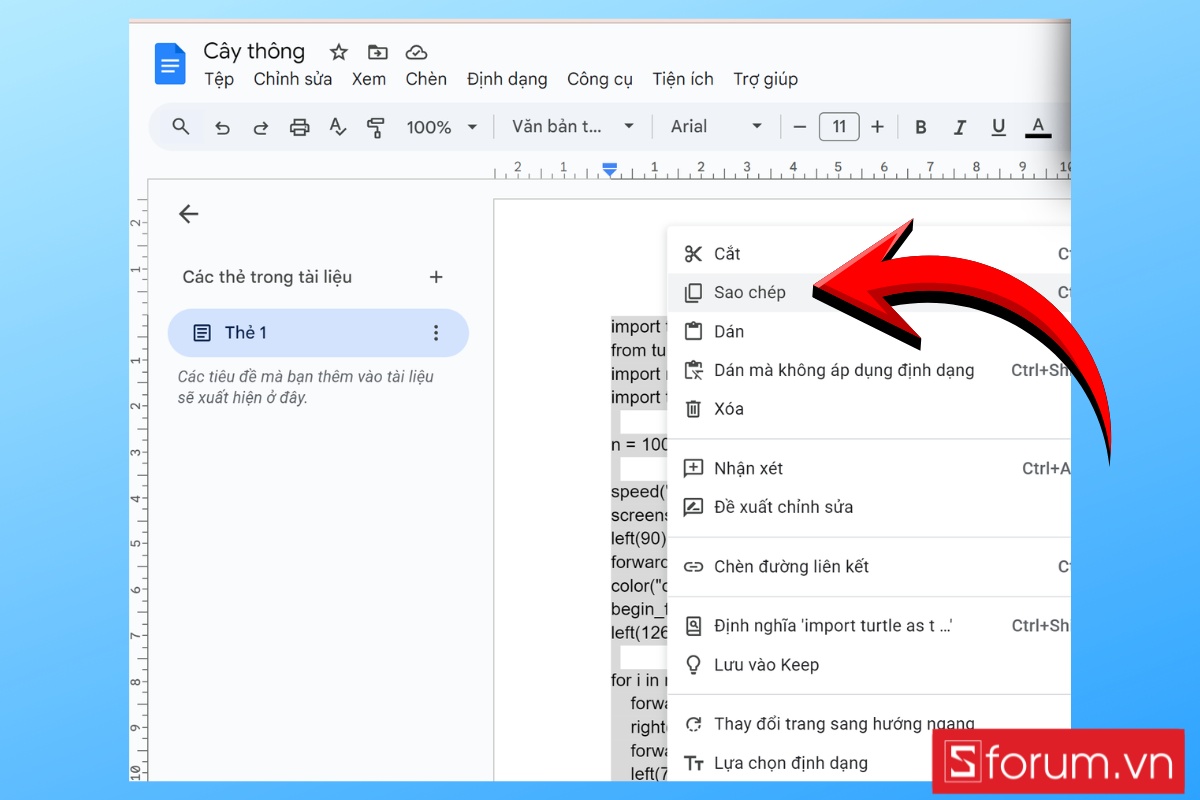Toggle bold formatting

tap(920, 127)
